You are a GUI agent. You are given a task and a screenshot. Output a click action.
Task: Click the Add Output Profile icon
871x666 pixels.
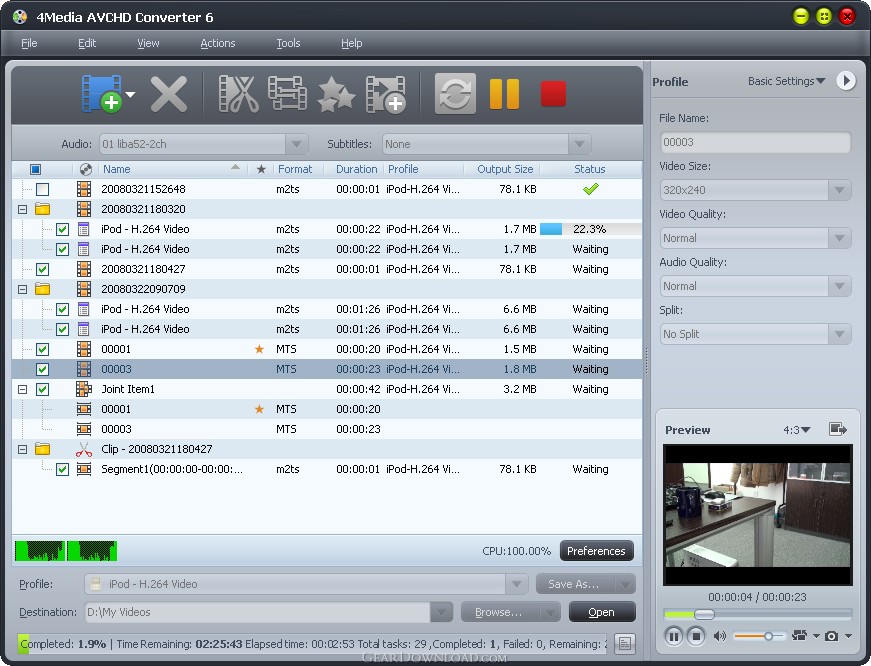point(386,94)
